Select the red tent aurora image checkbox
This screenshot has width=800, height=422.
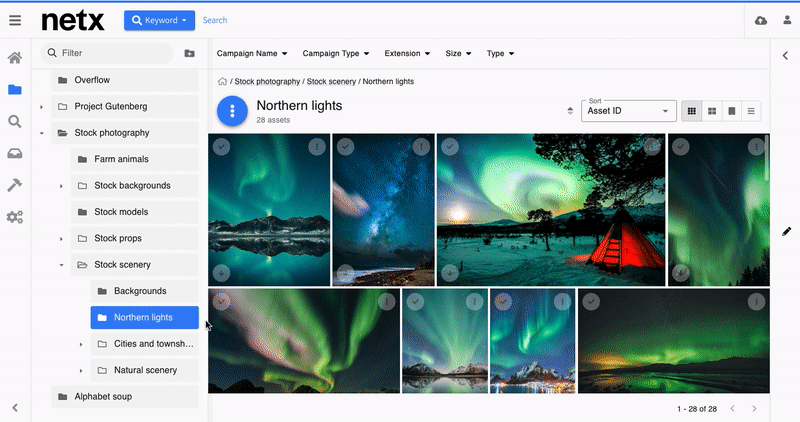click(x=450, y=147)
